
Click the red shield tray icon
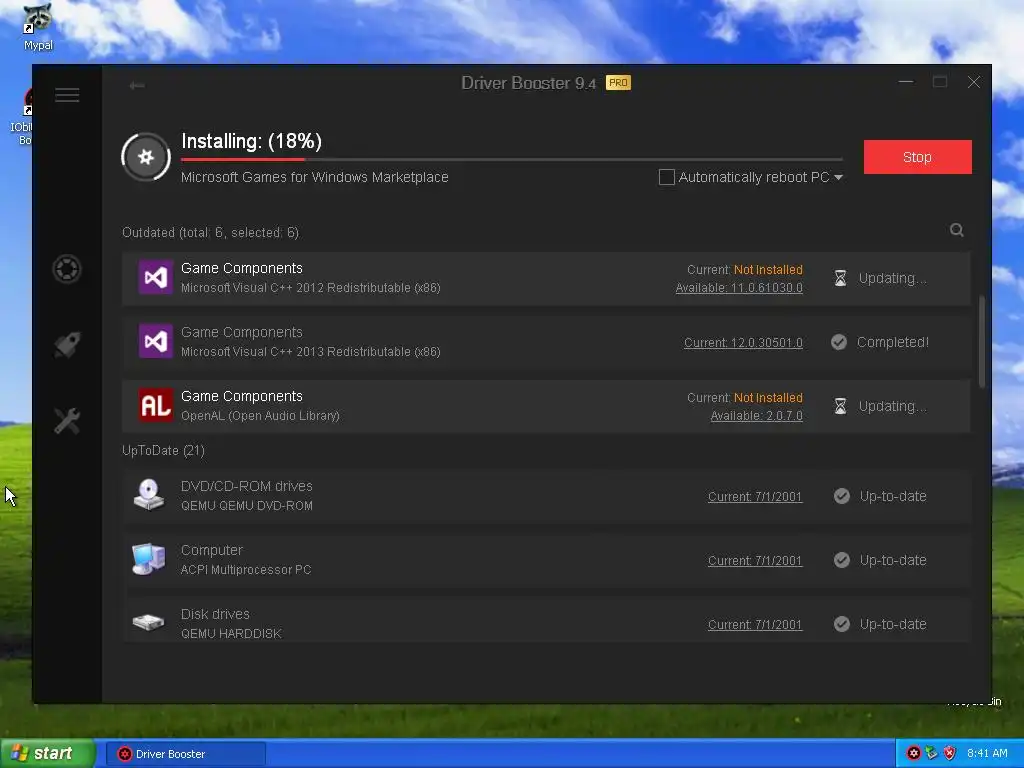point(950,754)
